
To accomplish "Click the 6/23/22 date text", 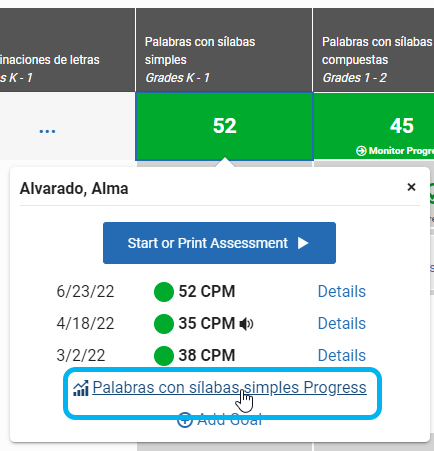I will pos(85,291).
